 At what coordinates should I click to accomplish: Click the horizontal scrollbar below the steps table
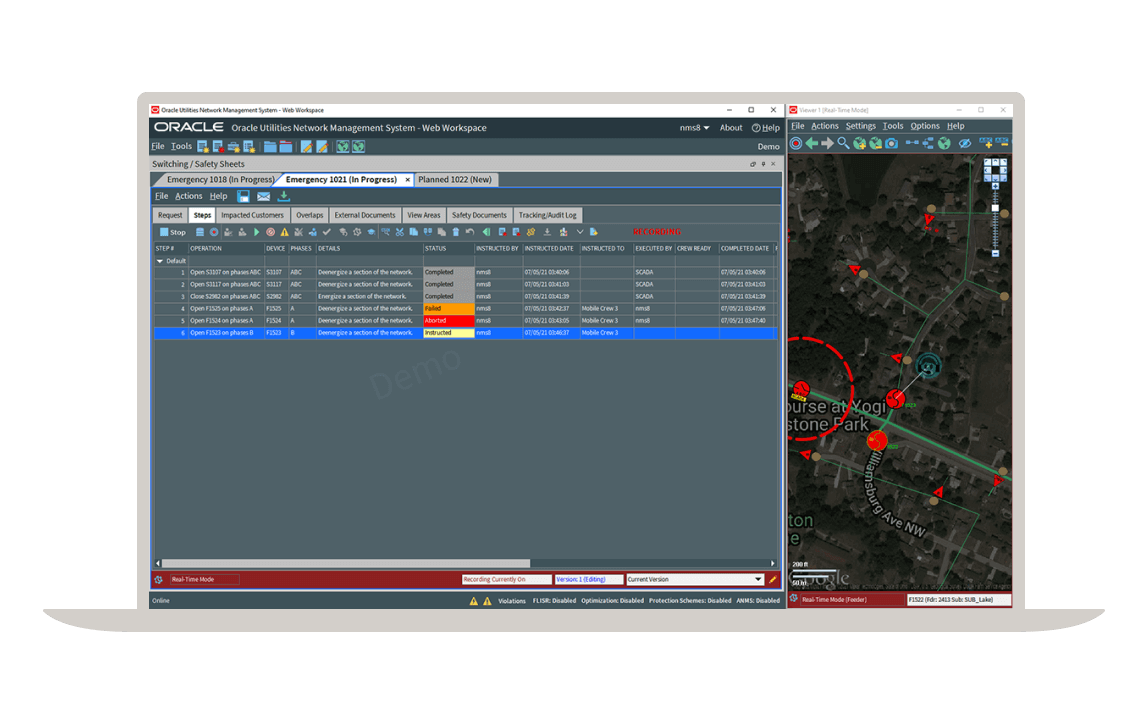[345, 562]
